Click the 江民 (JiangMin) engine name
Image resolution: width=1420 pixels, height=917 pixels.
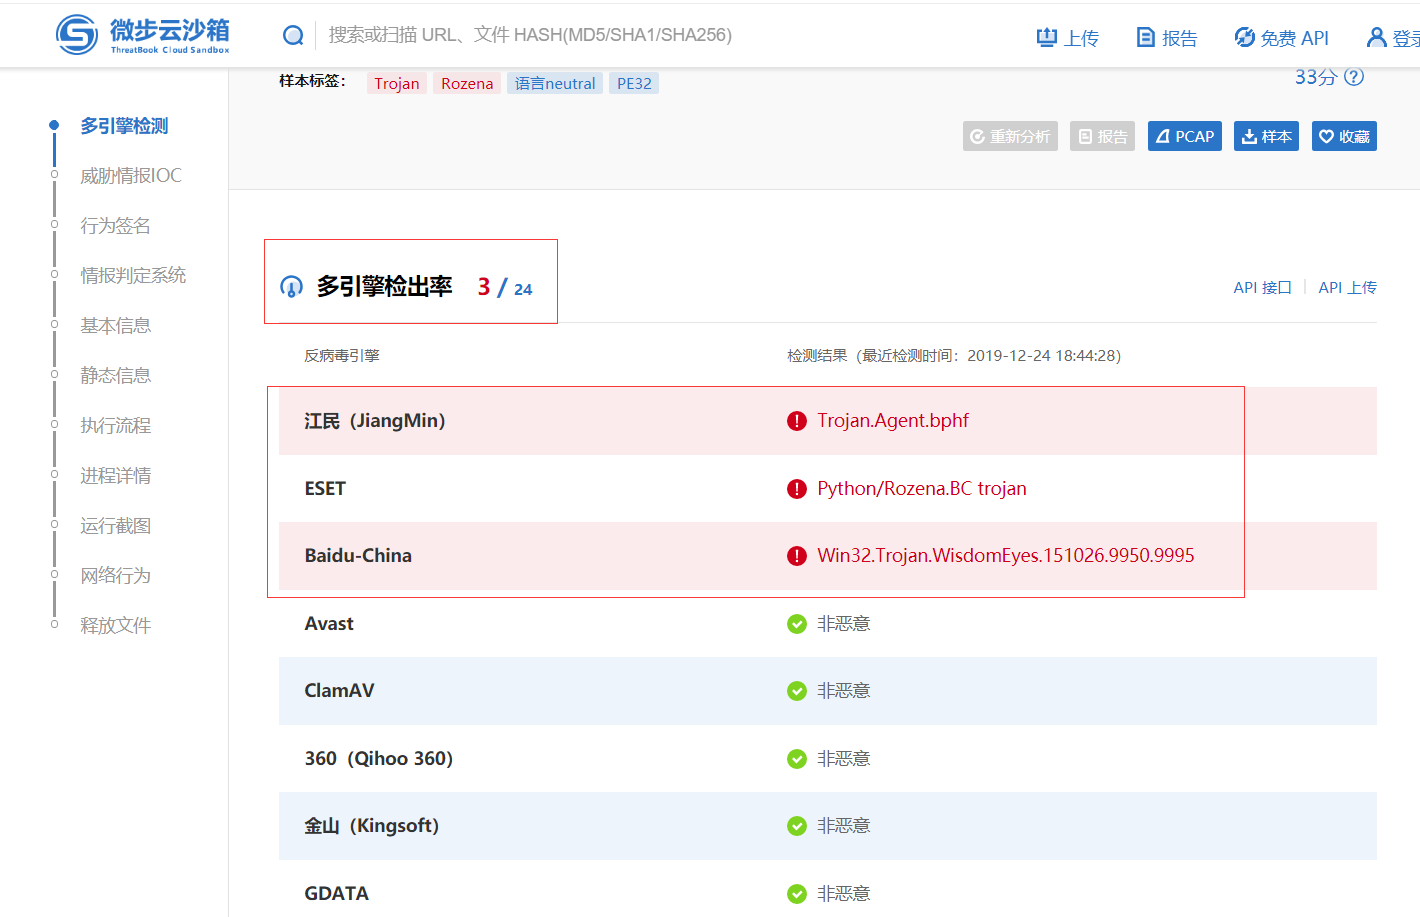375,421
